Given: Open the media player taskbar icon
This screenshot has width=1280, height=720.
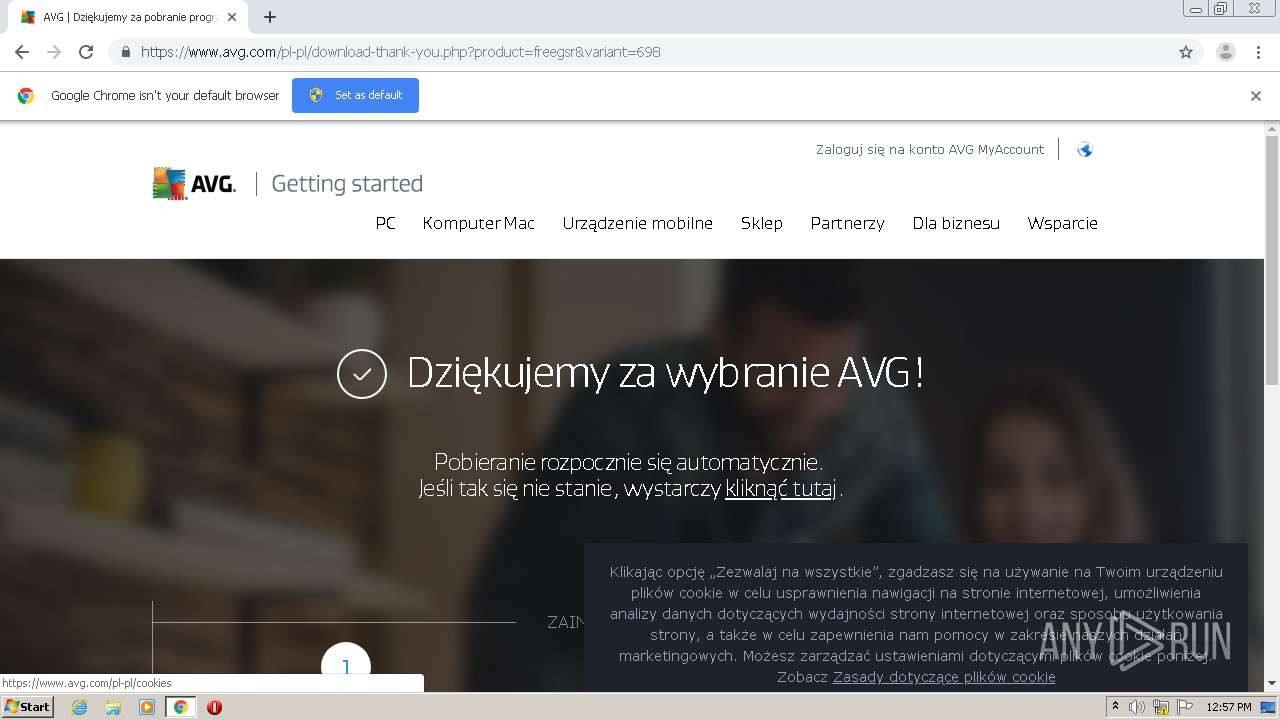Looking at the screenshot, I should pos(147,707).
